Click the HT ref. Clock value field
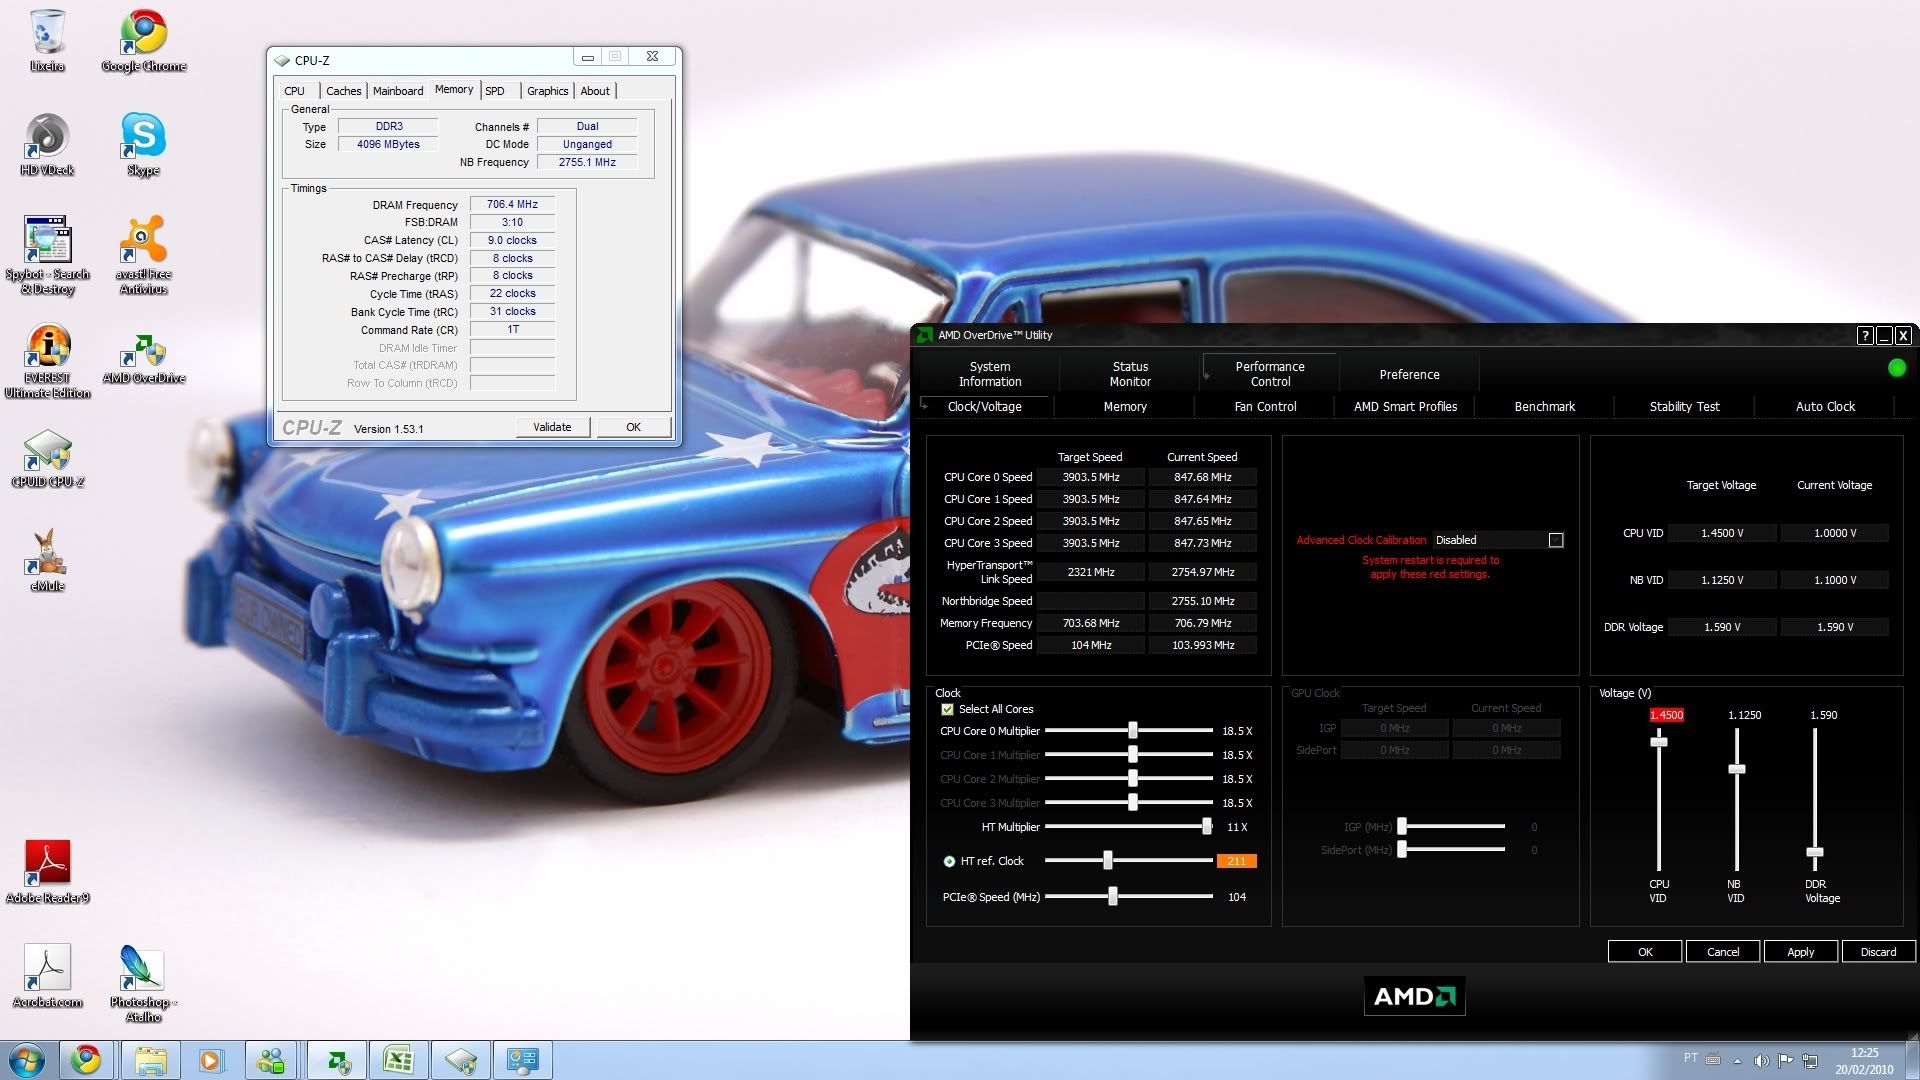 click(1236, 861)
